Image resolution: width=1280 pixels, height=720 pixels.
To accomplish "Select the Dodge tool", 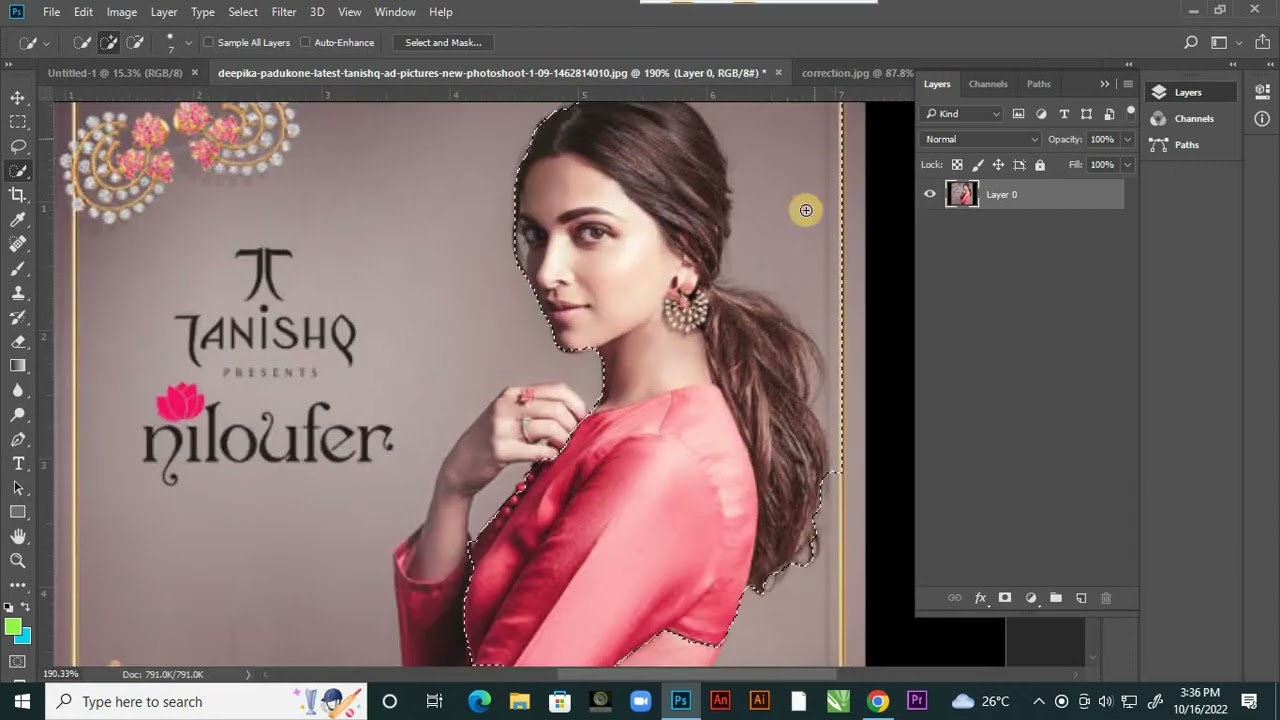I will 18,415.
